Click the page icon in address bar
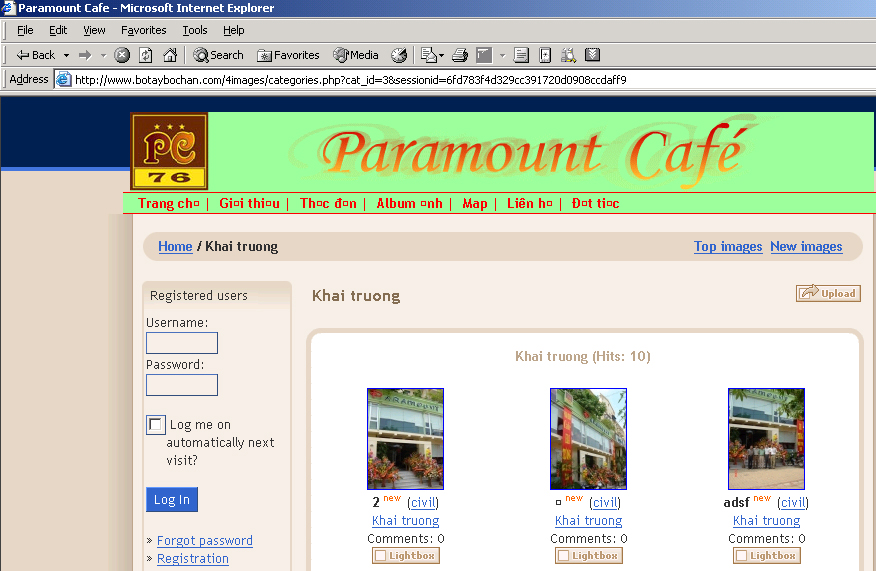The width and height of the screenshot is (876, 571). click(x=64, y=79)
